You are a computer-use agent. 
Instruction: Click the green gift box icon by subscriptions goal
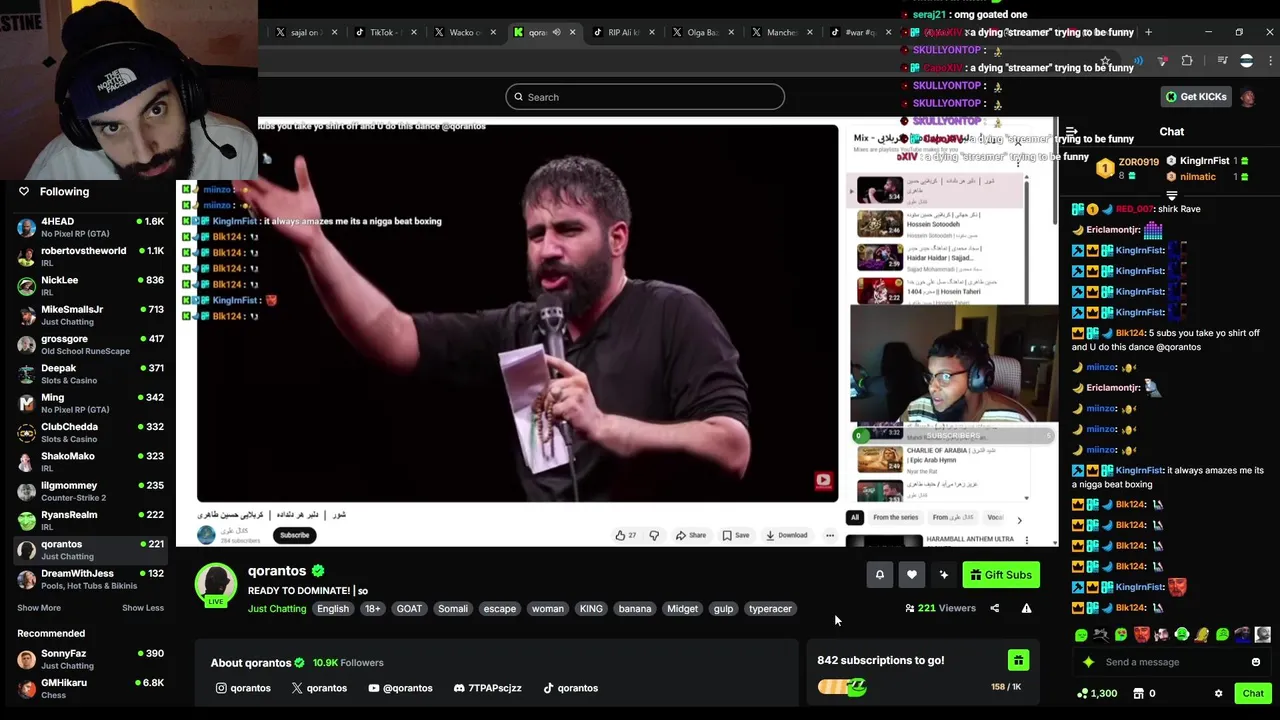pyautogui.click(x=1018, y=660)
